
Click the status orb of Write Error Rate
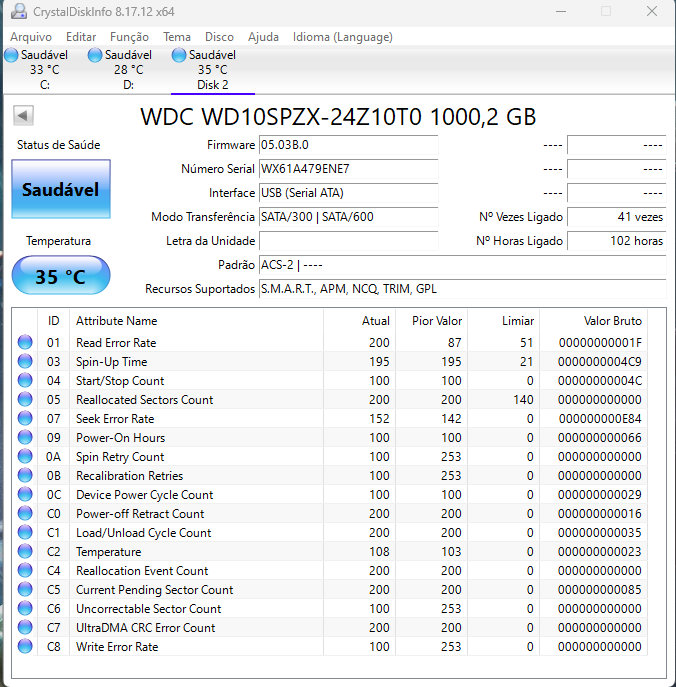pyautogui.click(x=25, y=646)
